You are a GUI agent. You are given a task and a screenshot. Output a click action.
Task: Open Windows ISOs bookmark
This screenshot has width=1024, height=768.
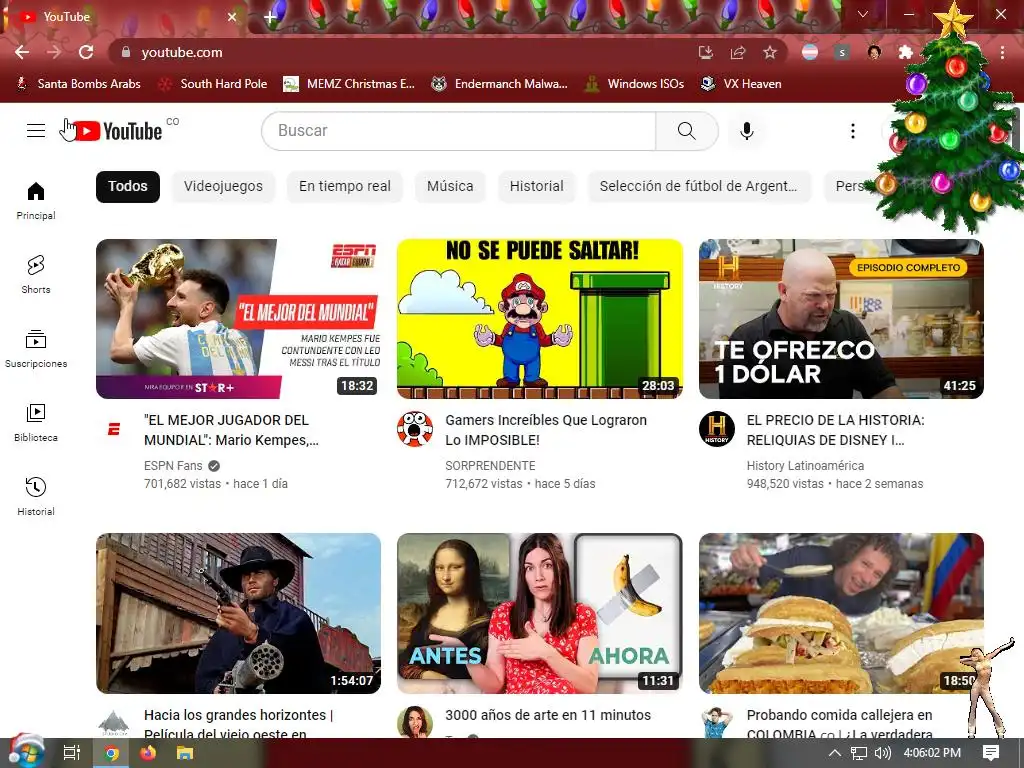635,84
